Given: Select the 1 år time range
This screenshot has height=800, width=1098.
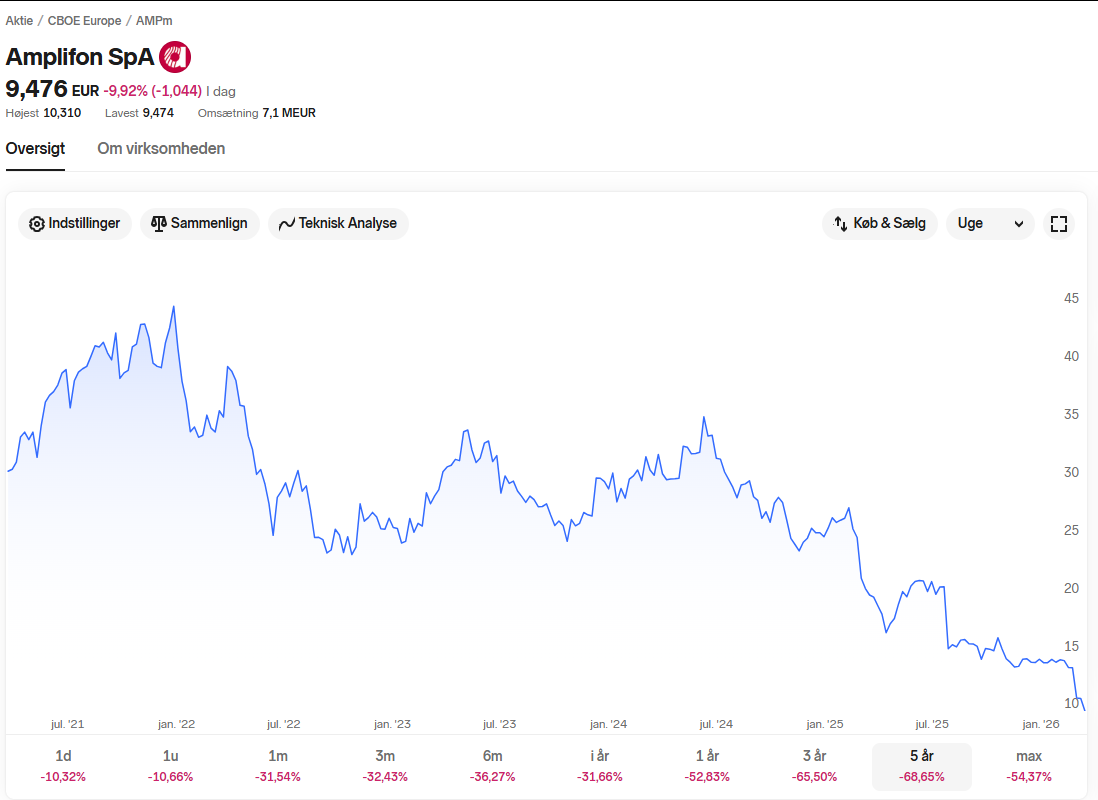Looking at the screenshot, I should tap(707, 766).
